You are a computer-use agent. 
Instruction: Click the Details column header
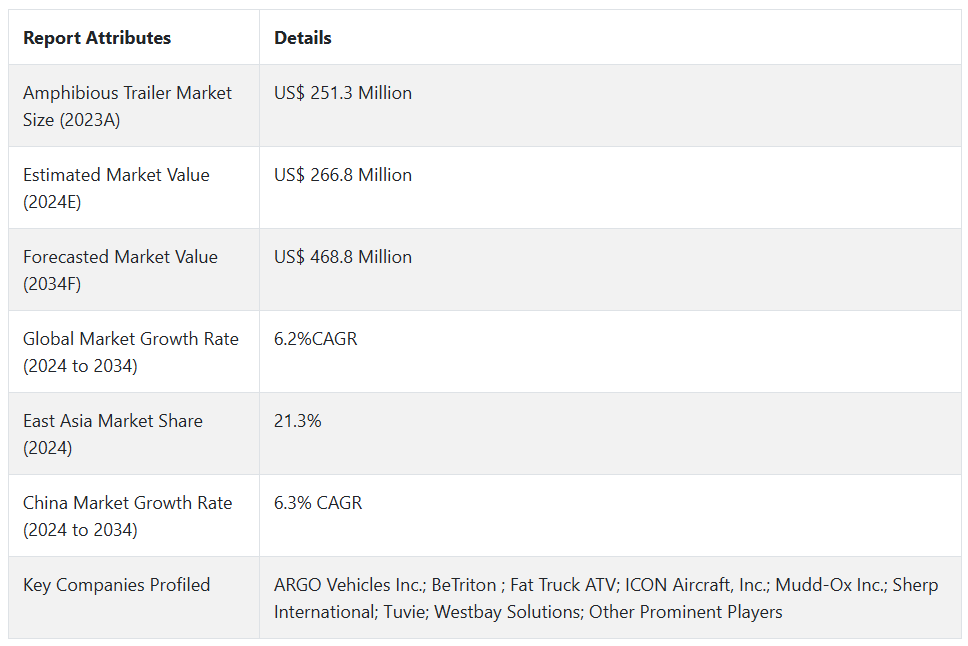(303, 38)
